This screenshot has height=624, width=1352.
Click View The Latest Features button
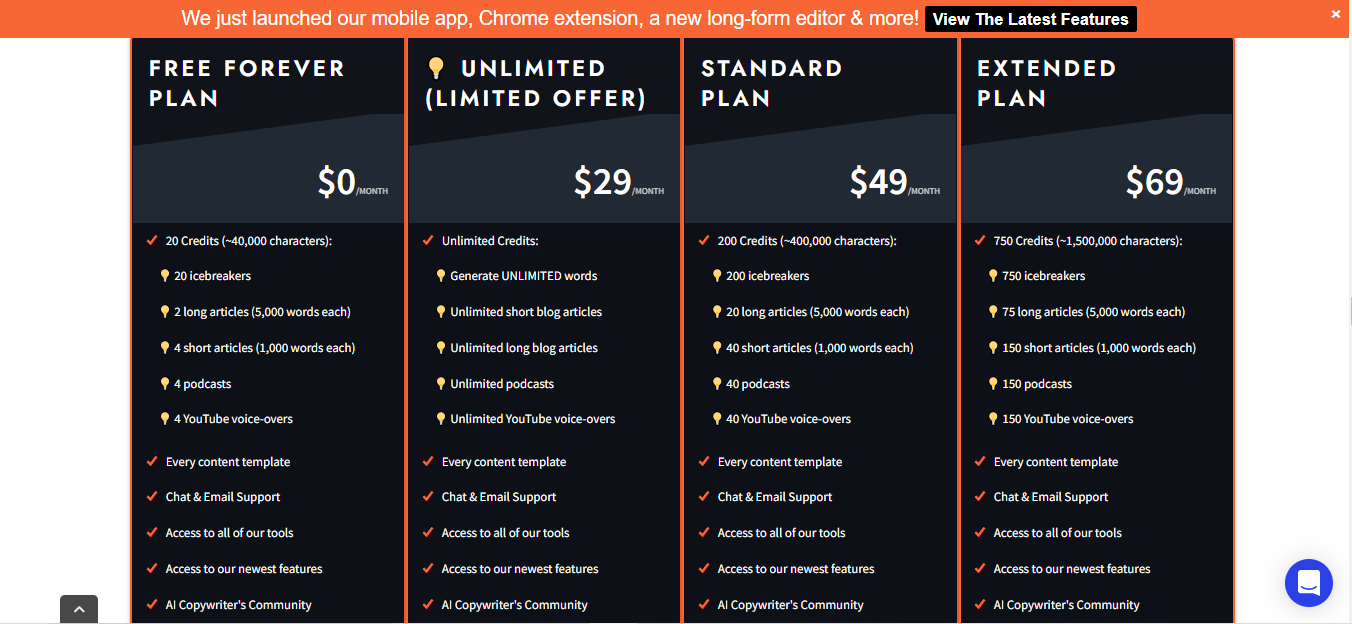[1030, 19]
